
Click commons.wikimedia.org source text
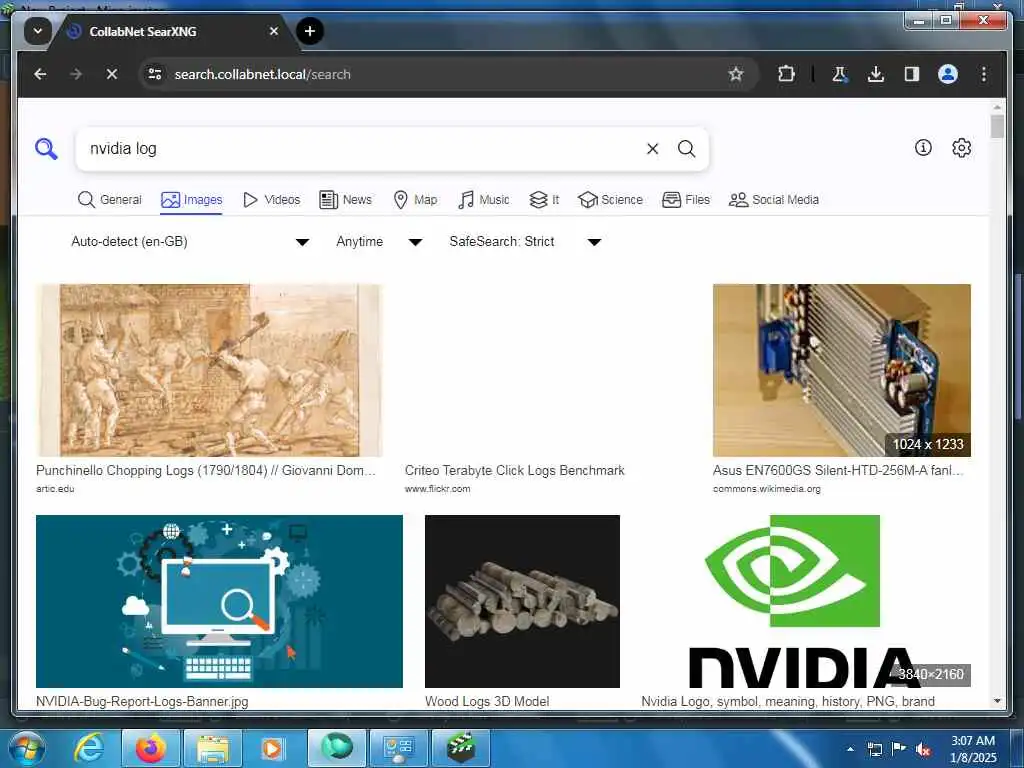click(767, 488)
